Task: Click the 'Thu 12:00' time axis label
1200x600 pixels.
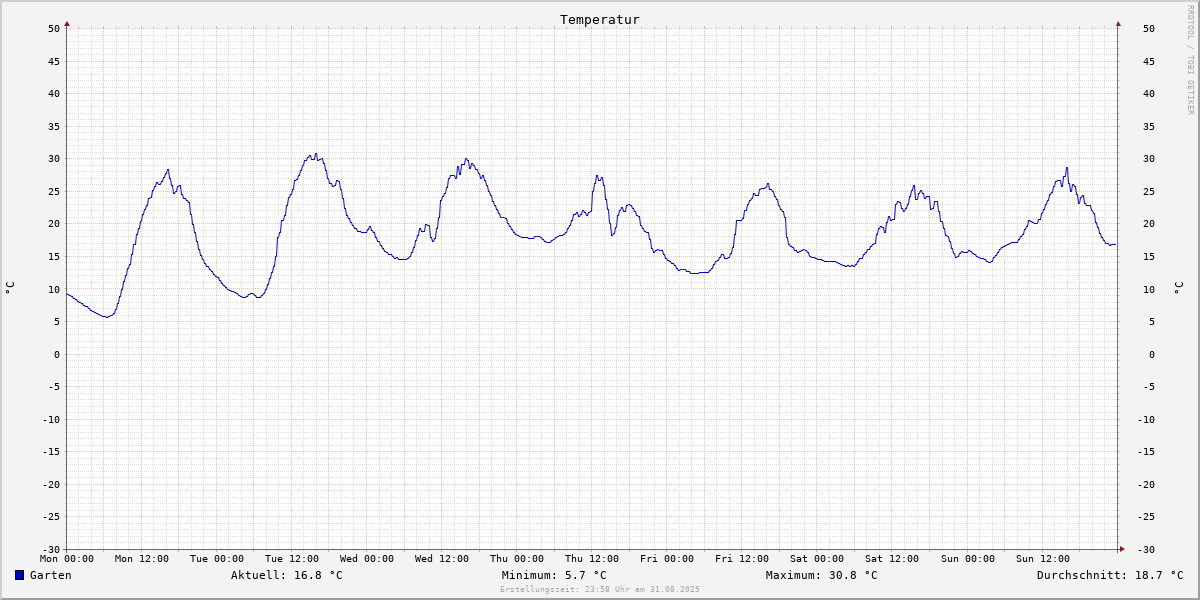Action: (x=592, y=559)
